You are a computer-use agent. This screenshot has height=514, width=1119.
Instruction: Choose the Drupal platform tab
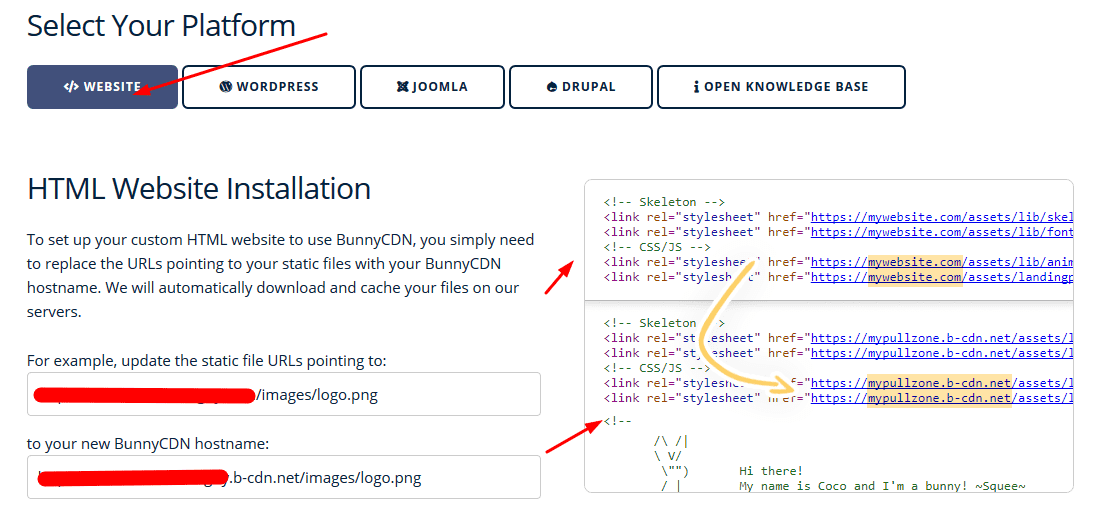coord(581,87)
